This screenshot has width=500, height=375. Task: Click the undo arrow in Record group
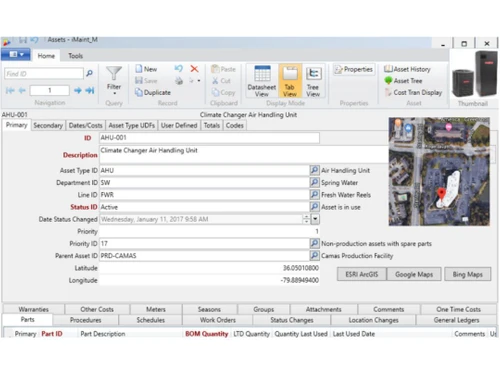[179, 69]
